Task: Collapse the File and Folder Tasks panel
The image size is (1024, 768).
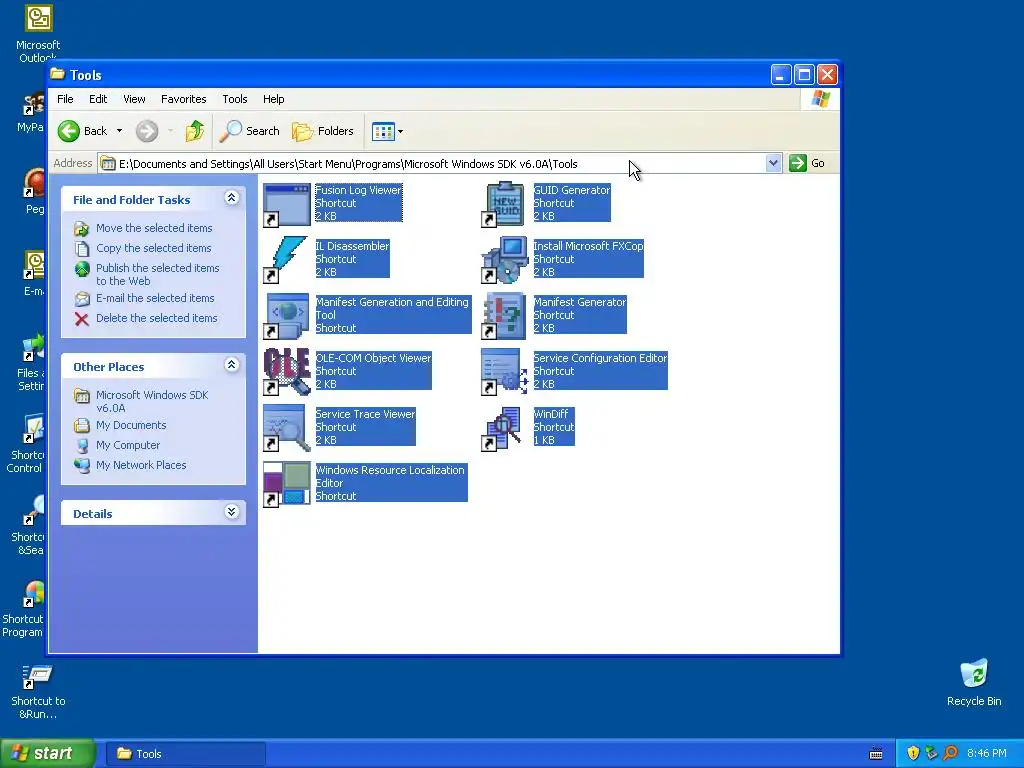Action: point(231,198)
